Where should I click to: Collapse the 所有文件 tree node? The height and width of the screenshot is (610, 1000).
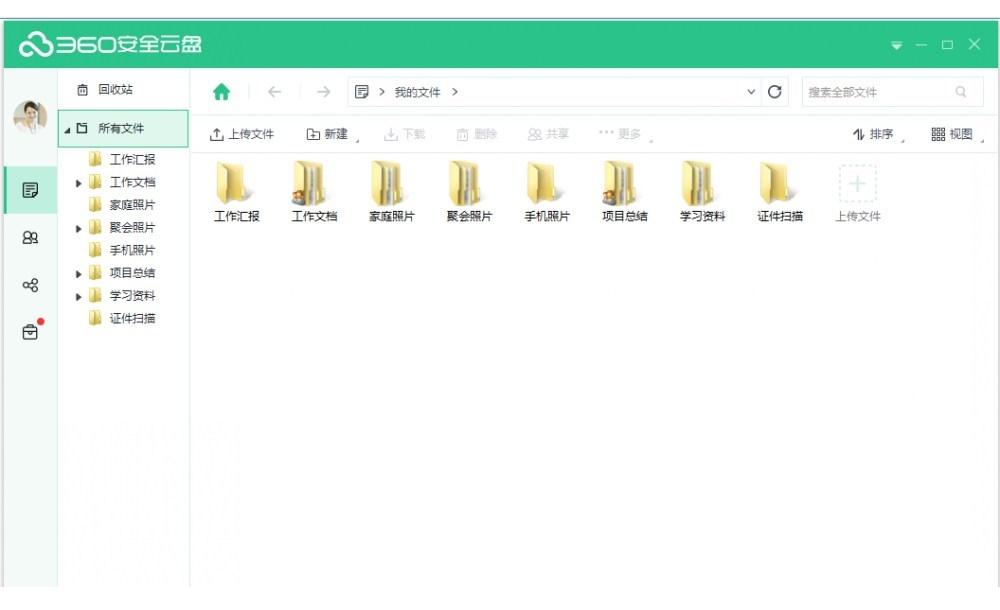click(x=67, y=128)
